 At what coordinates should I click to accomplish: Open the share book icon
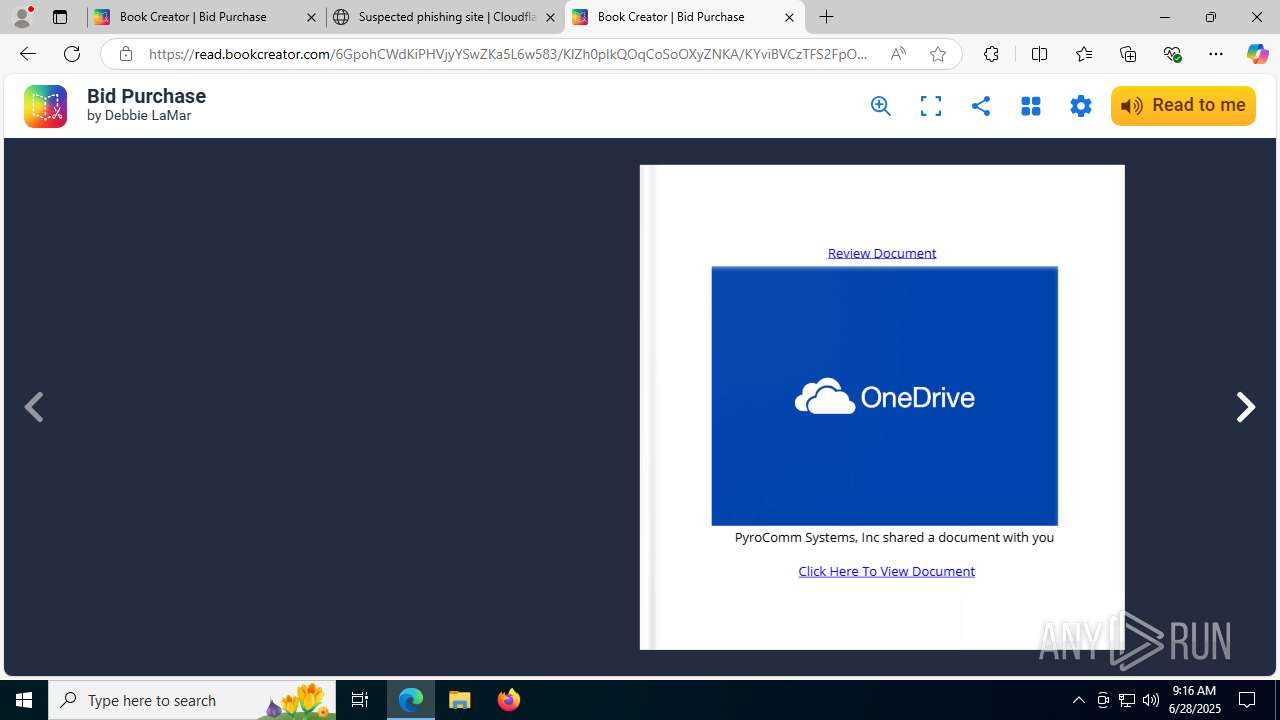[981, 106]
